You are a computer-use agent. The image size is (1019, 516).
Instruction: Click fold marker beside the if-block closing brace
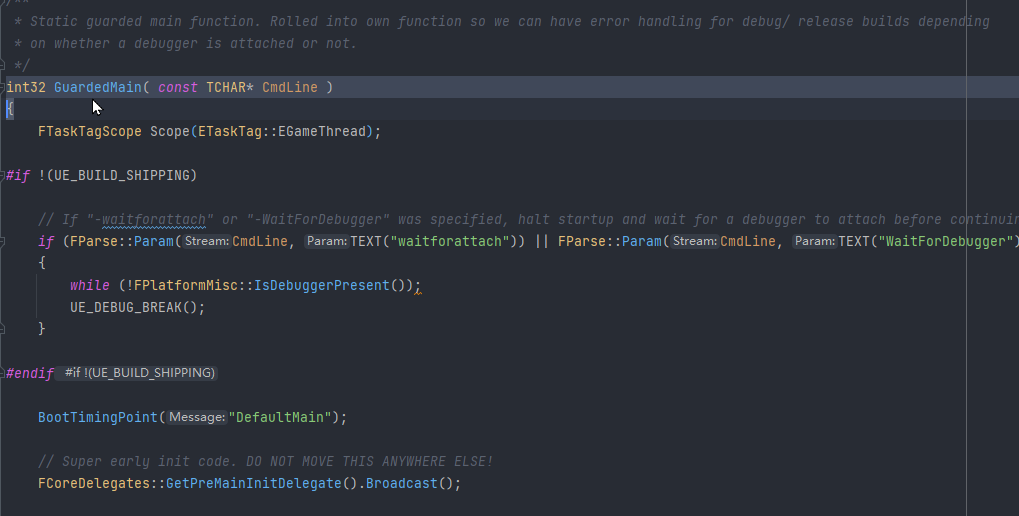pos(4,329)
